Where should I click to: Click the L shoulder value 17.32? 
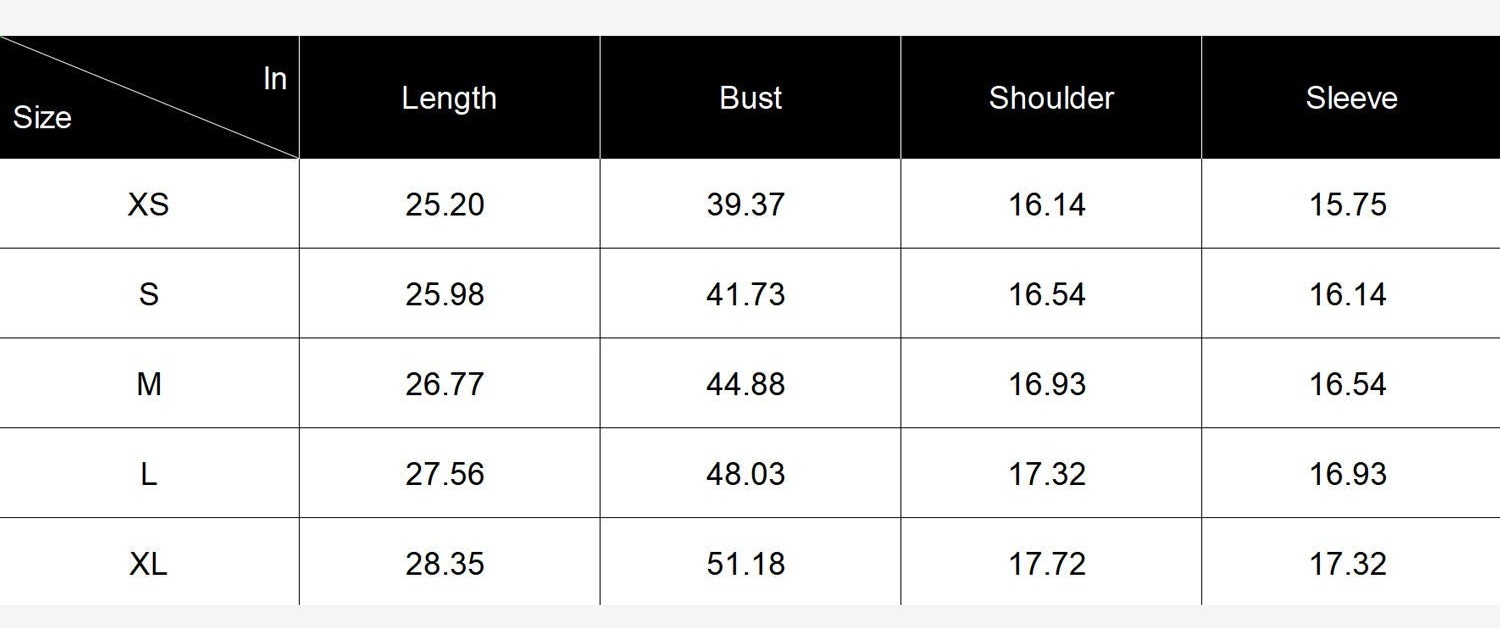(1047, 474)
